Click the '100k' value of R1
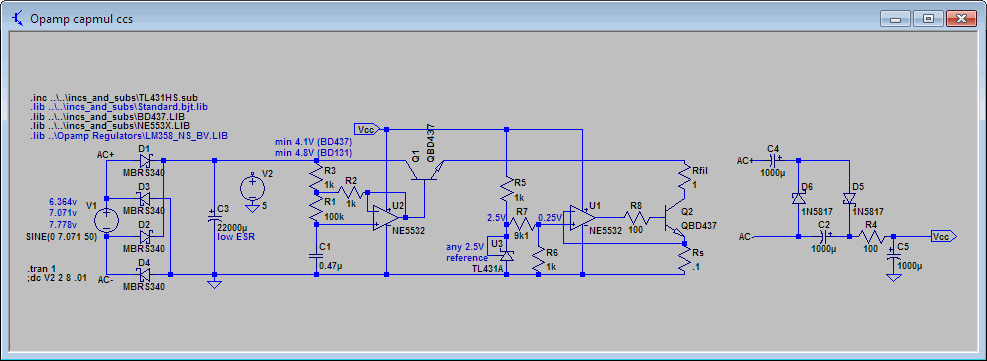987x361 pixels. [334, 217]
